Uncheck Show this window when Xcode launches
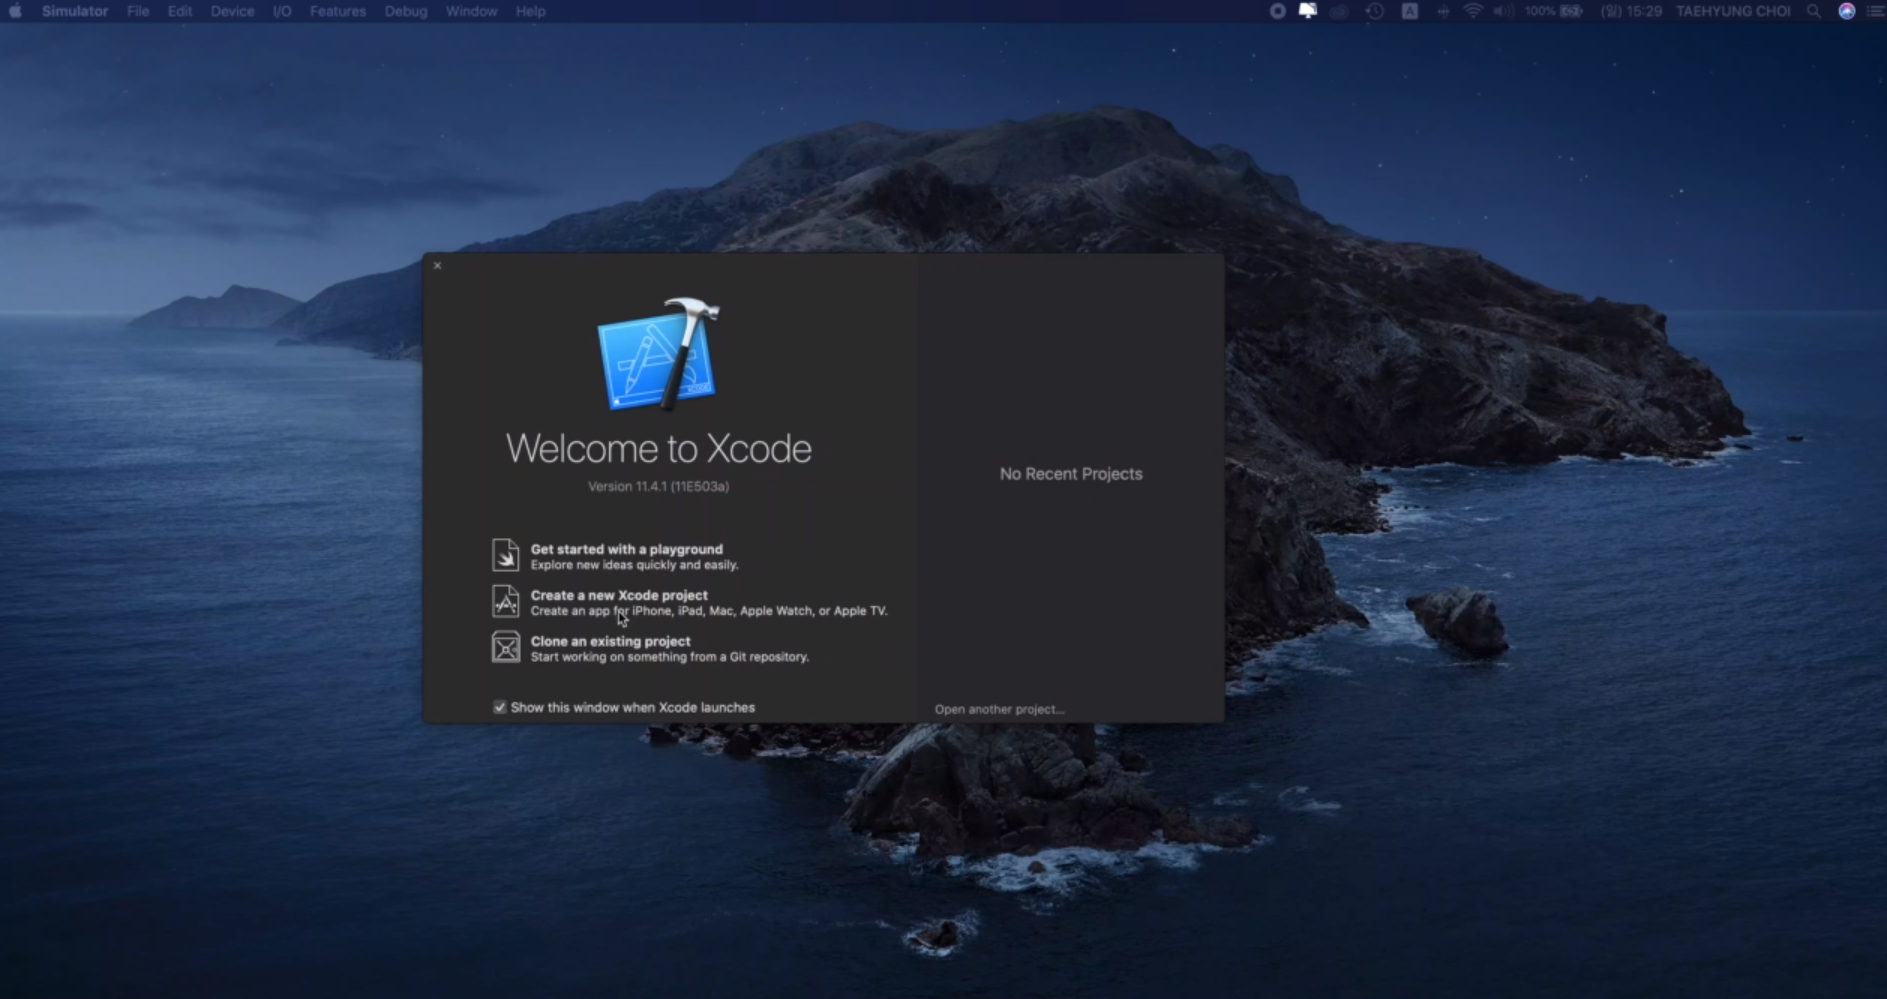 pyautogui.click(x=499, y=707)
